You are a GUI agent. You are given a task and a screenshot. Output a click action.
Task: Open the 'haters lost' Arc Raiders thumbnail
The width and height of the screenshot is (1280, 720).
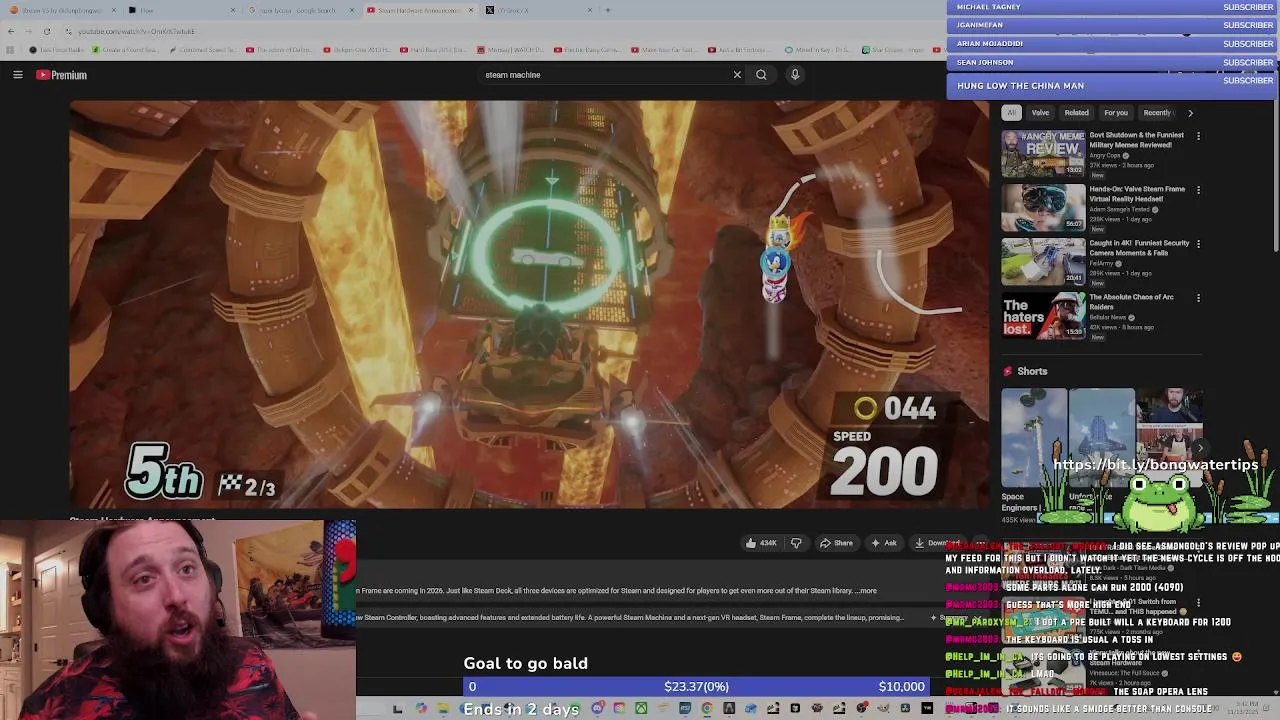point(1043,316)
